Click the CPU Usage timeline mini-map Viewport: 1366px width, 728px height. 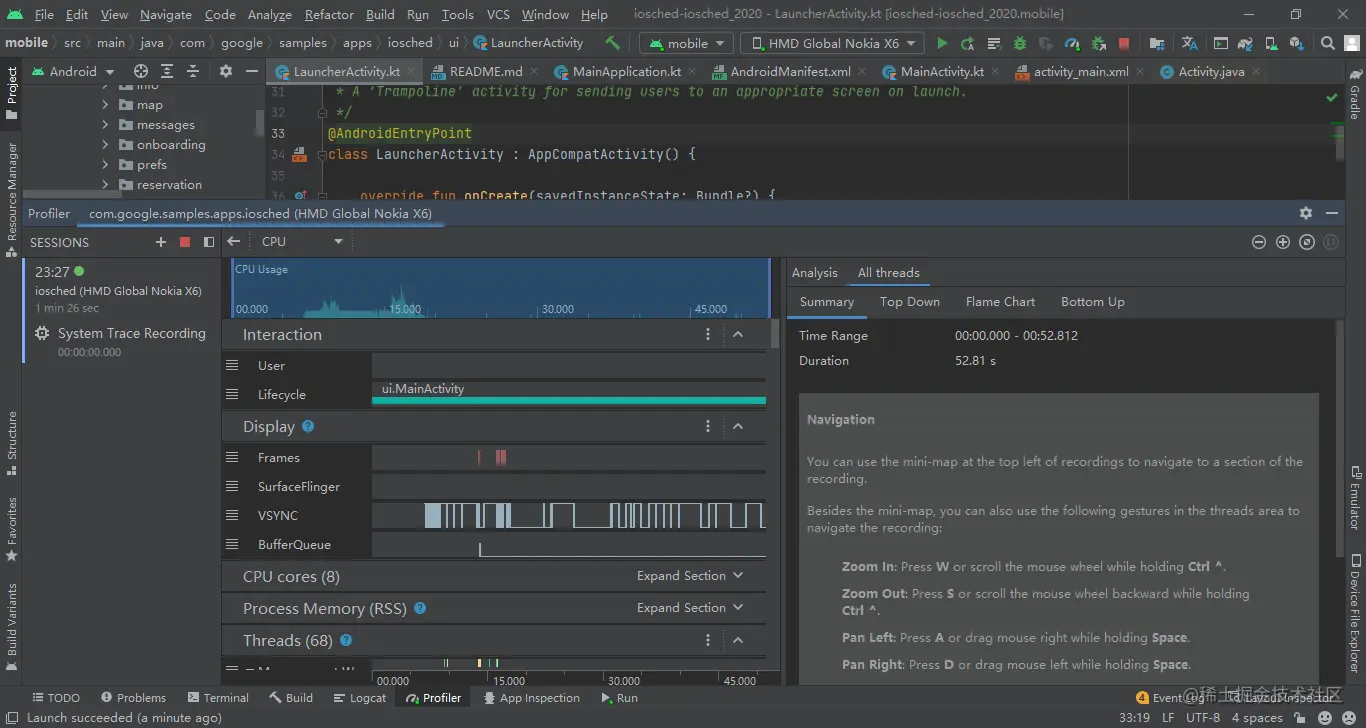(501, 288)
